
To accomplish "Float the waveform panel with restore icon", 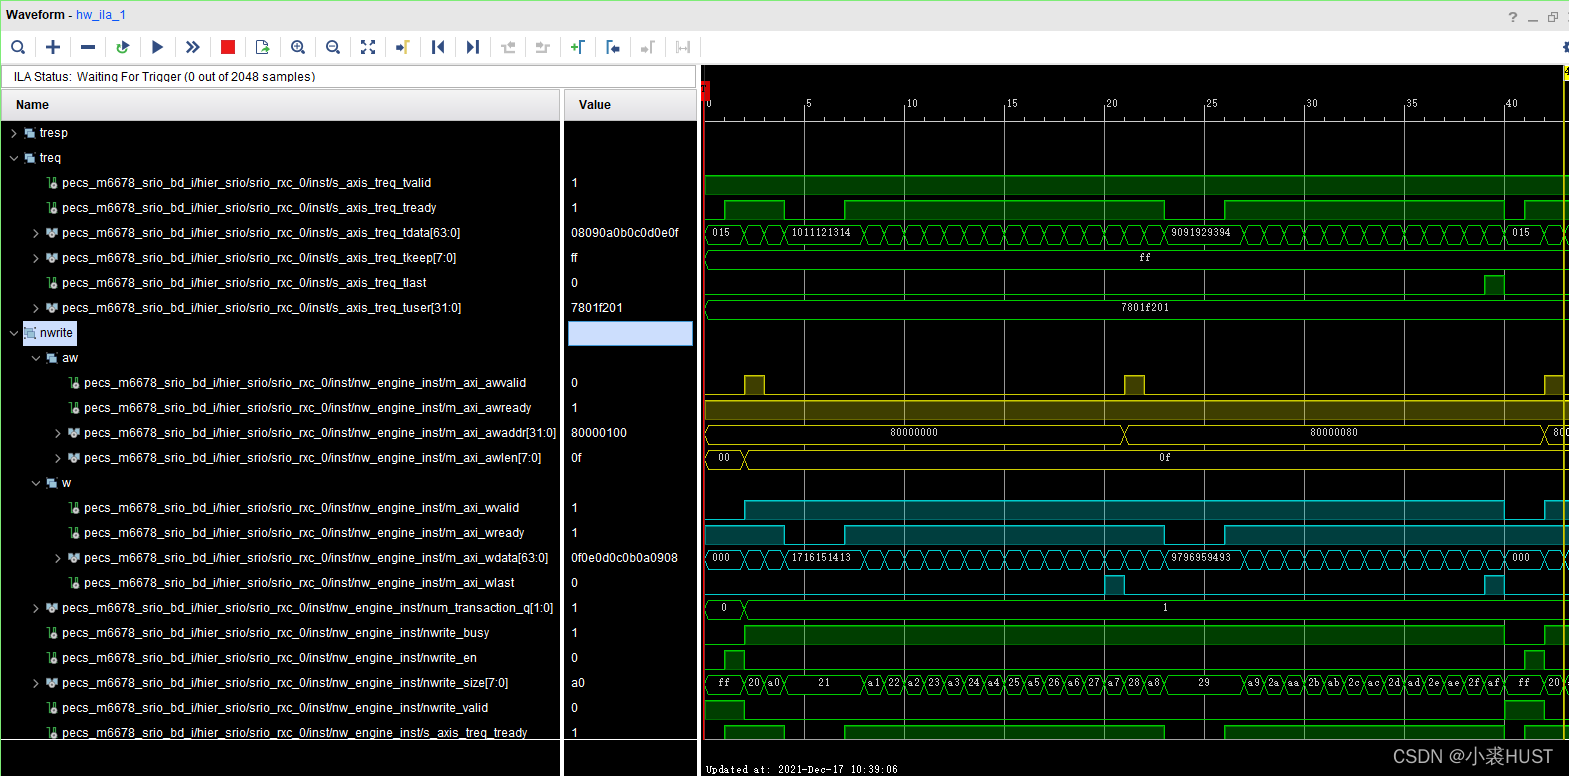I will click(1553, 17).
